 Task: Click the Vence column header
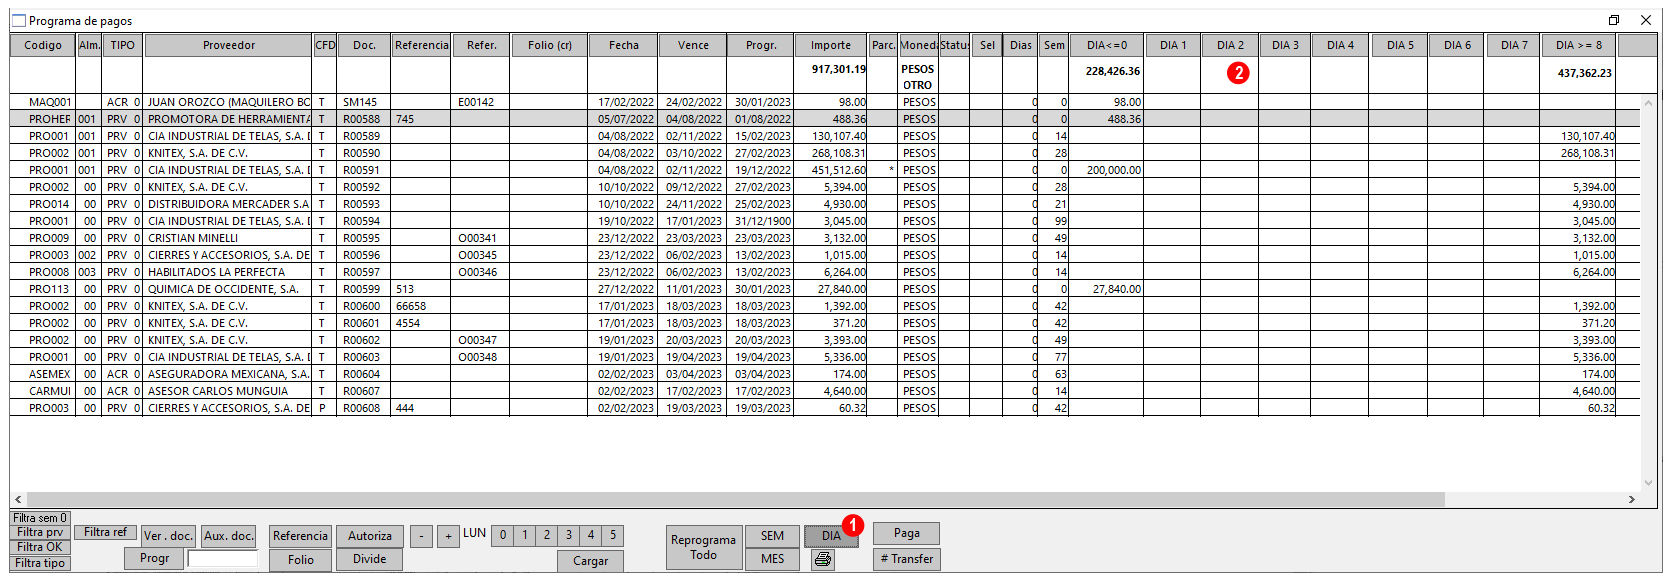pyautogui.click(x=693, y=45)
